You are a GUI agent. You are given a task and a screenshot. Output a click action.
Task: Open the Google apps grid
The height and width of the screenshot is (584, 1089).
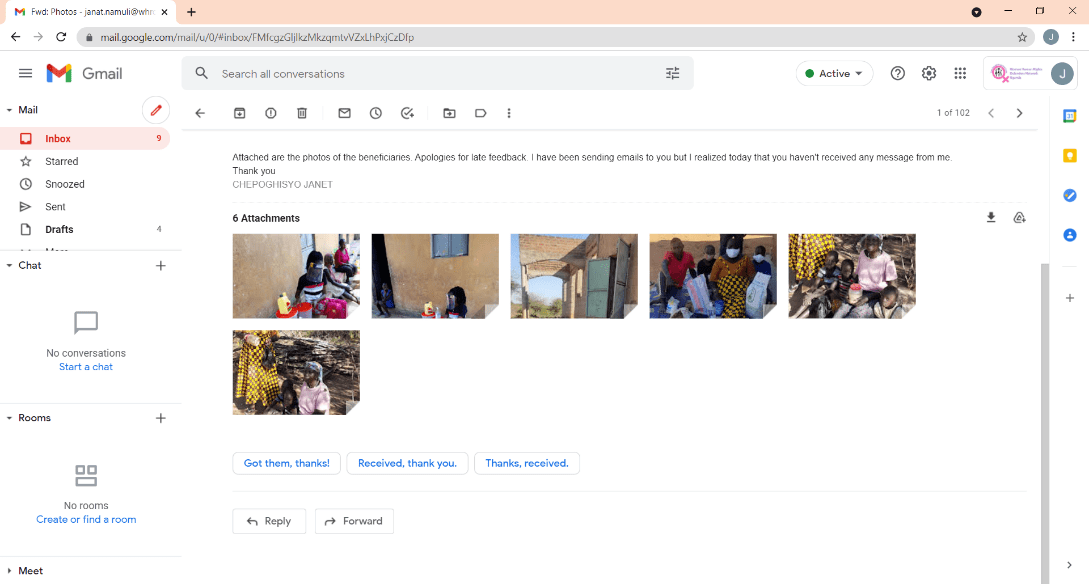coord(961,73)
